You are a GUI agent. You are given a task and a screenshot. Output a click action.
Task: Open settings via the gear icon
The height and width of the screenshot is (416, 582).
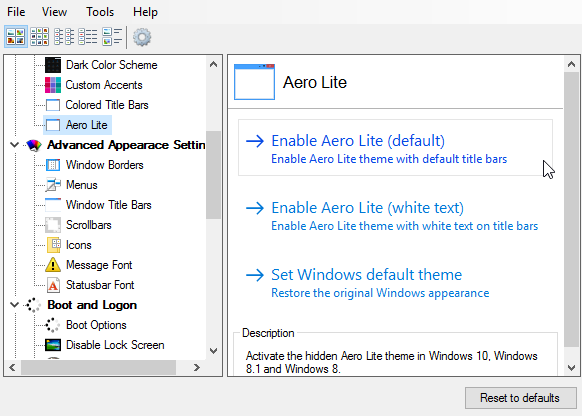[142, 37]
